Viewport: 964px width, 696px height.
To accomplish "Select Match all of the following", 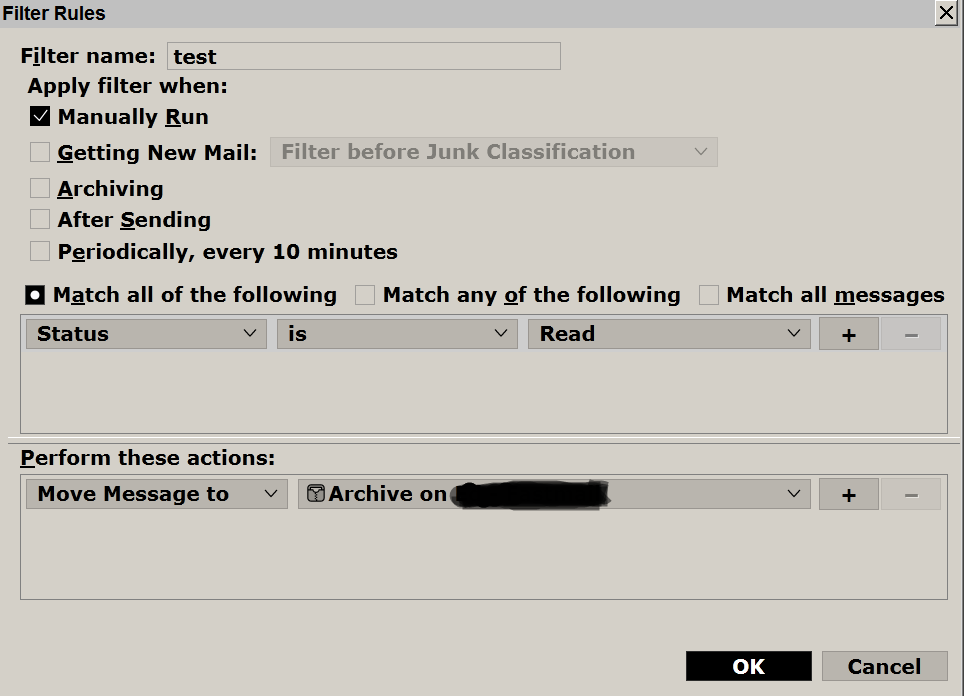I will (35, 295).
